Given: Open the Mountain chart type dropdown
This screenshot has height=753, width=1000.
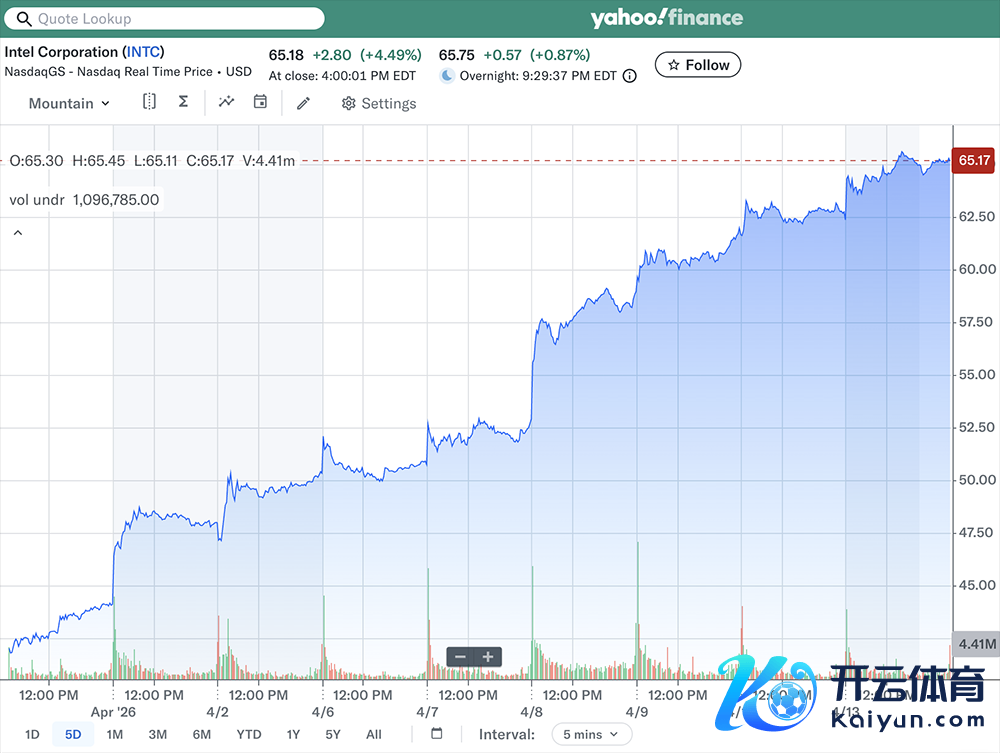Looking at the screenshot, I should (x=69, y=104).
